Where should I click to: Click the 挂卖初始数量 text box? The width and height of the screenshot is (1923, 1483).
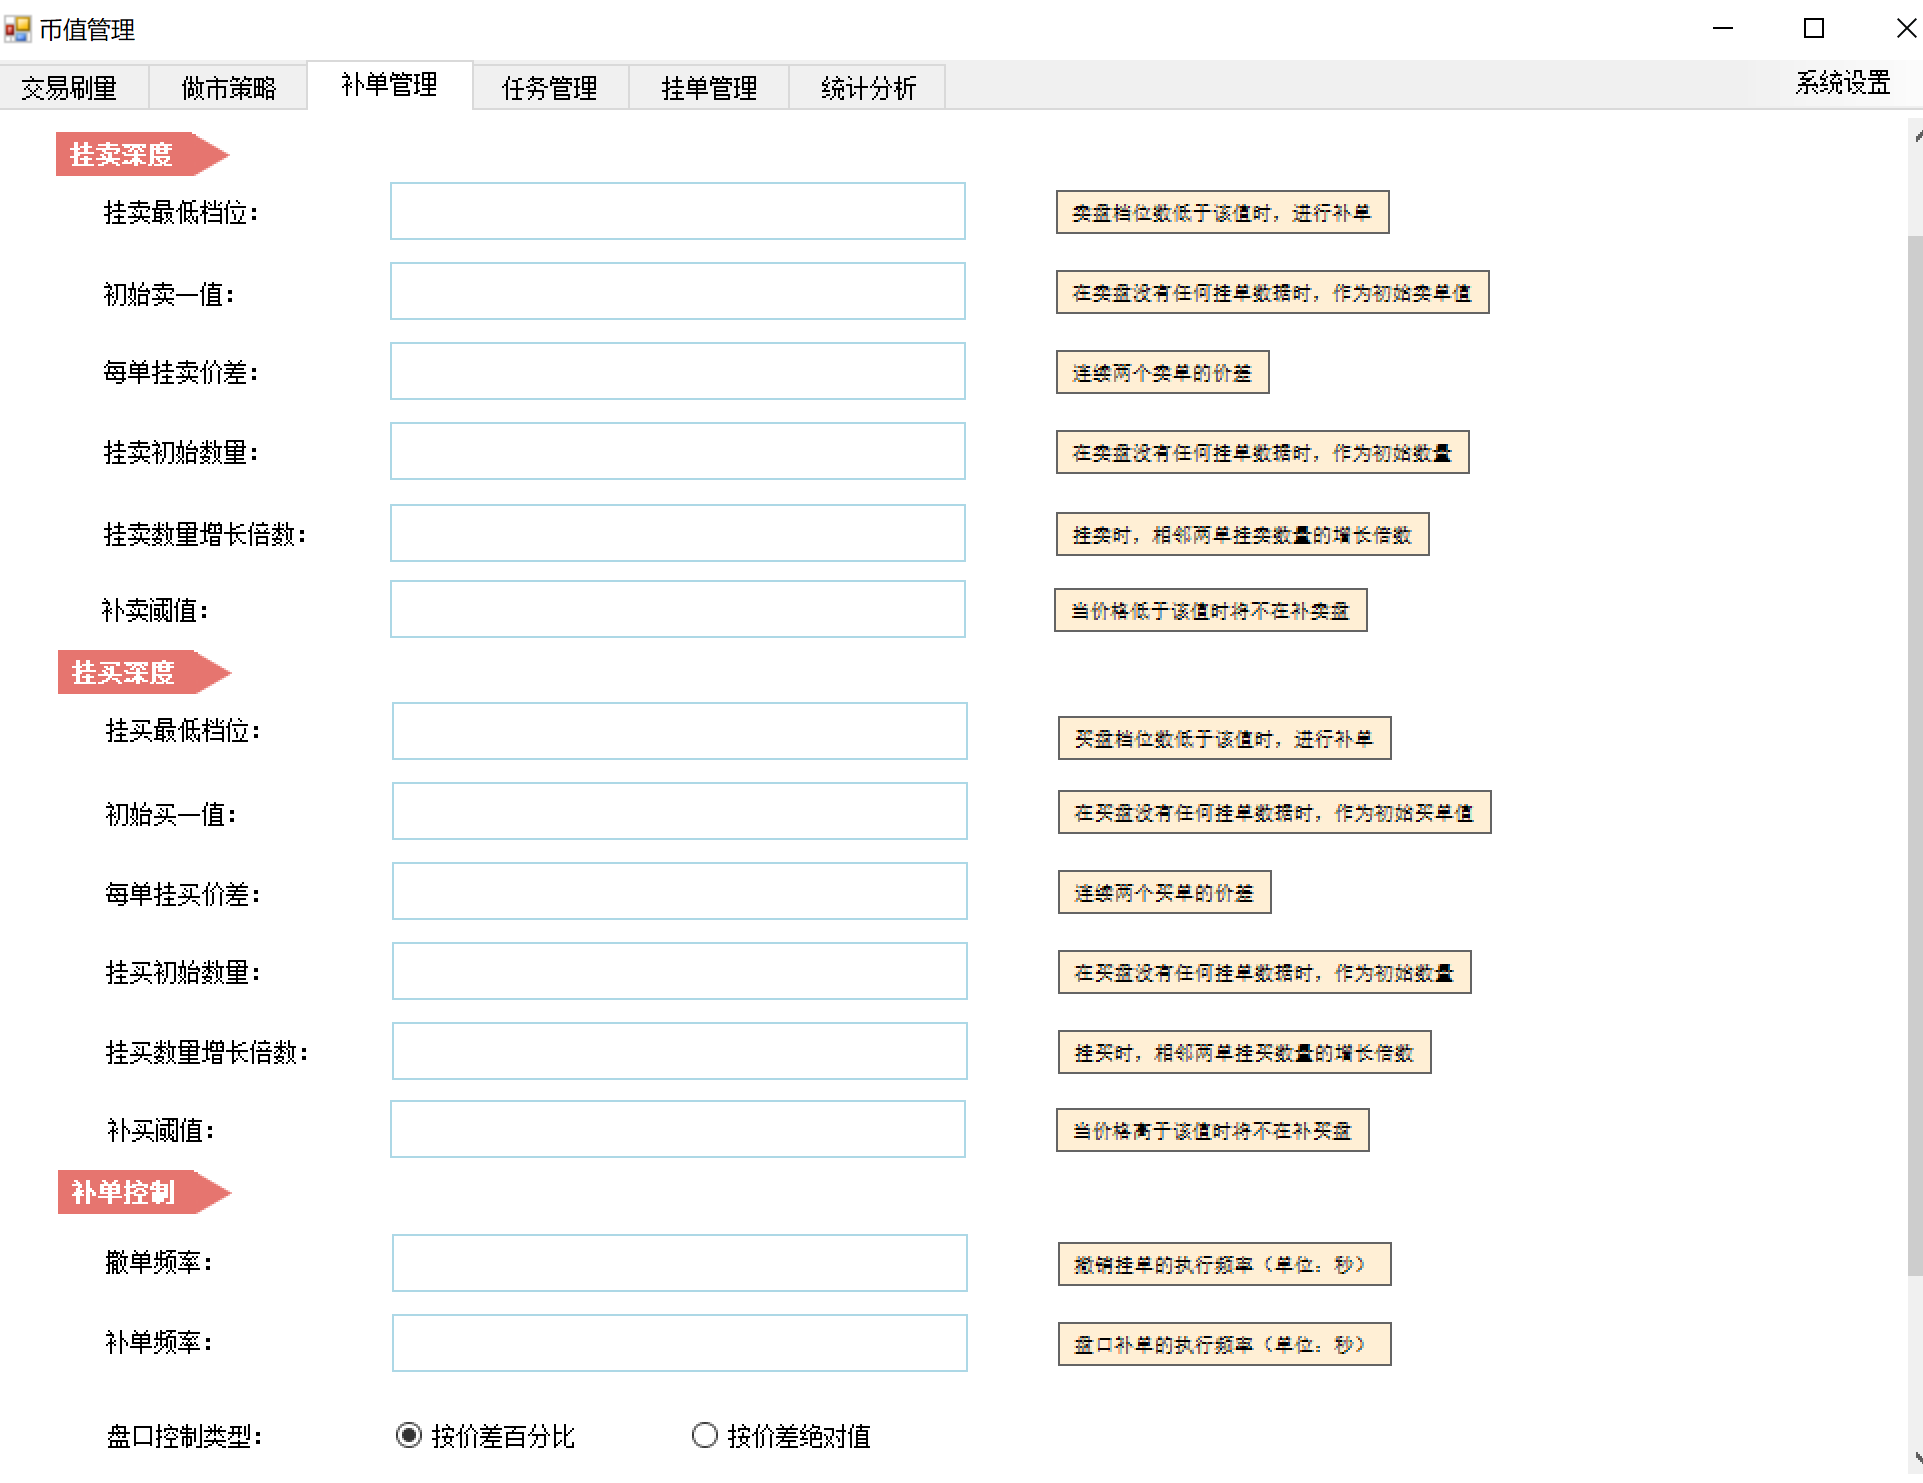click(x=678, y=451)
